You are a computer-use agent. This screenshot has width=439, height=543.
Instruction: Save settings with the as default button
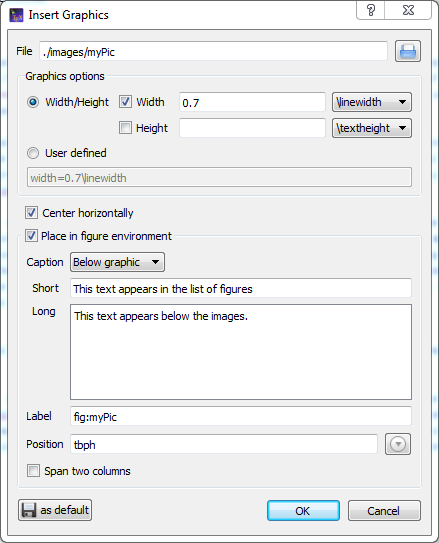[x=55, y=510]
